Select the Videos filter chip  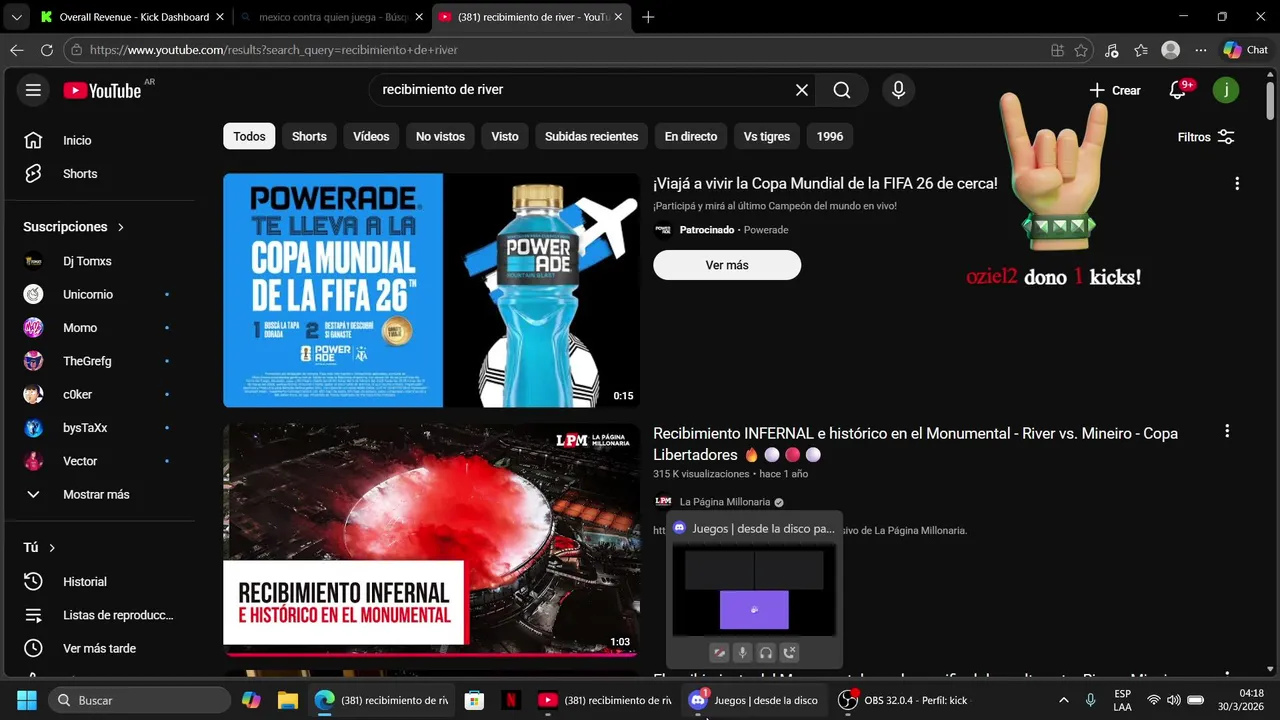tap(371, 136)
